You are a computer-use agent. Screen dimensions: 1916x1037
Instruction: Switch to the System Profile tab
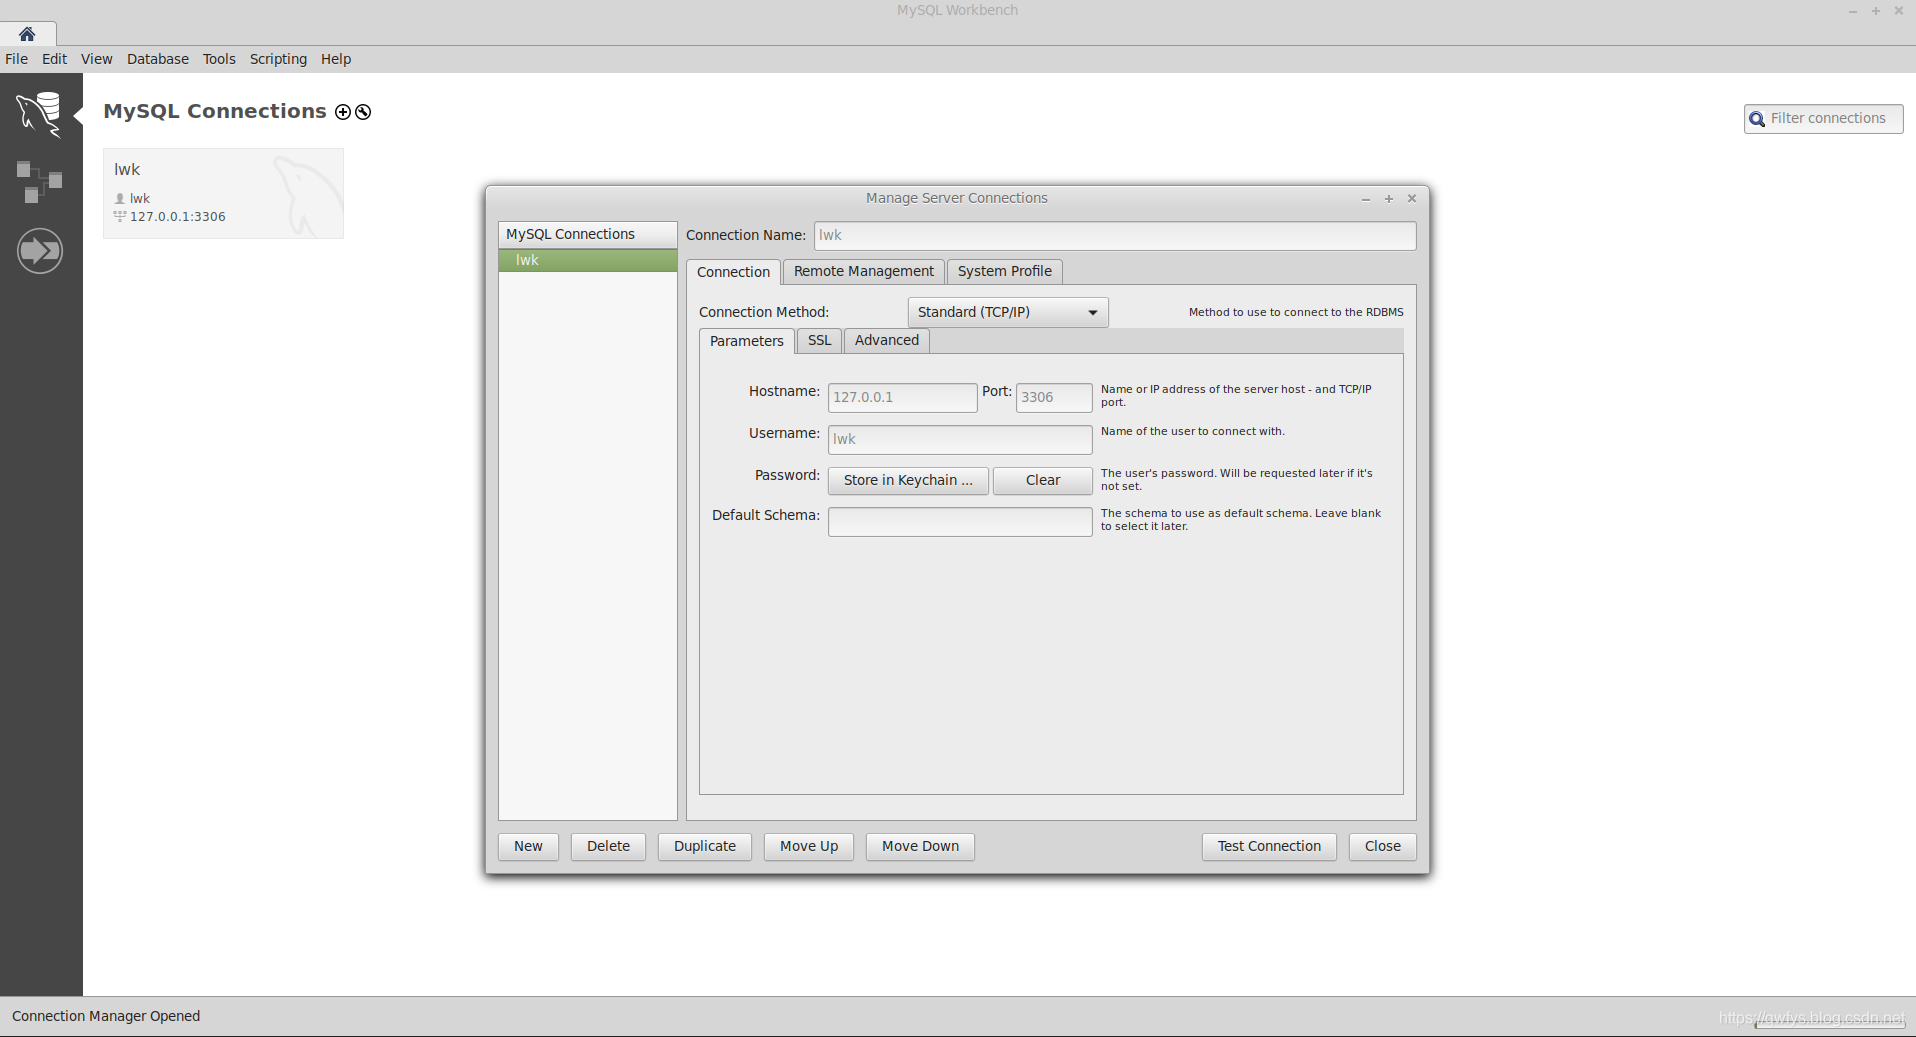(1005, 271)
